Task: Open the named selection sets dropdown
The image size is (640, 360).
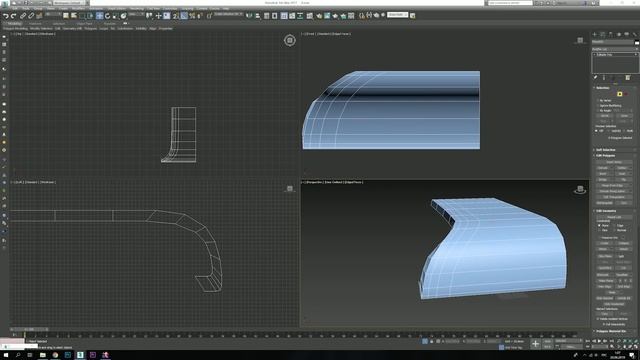Action: tap(229, 14)
